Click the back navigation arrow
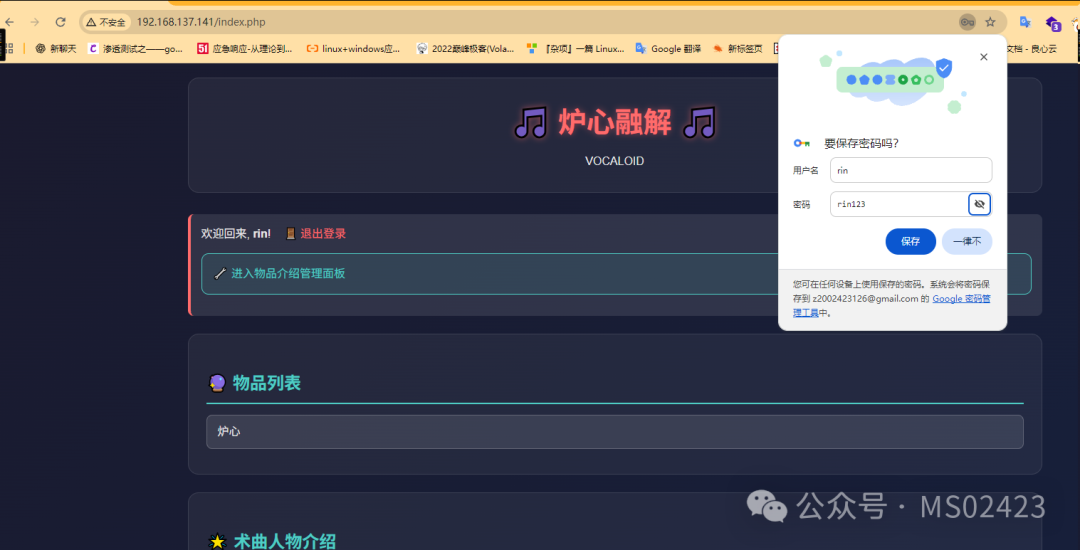Screen dimensions: 1080x550 [10, 22]
